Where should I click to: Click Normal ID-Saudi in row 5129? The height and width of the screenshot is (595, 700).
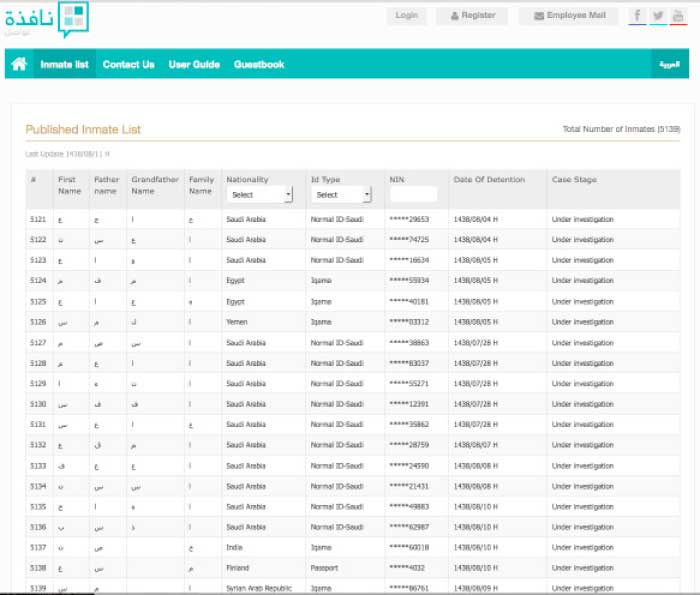click(337, 383)
